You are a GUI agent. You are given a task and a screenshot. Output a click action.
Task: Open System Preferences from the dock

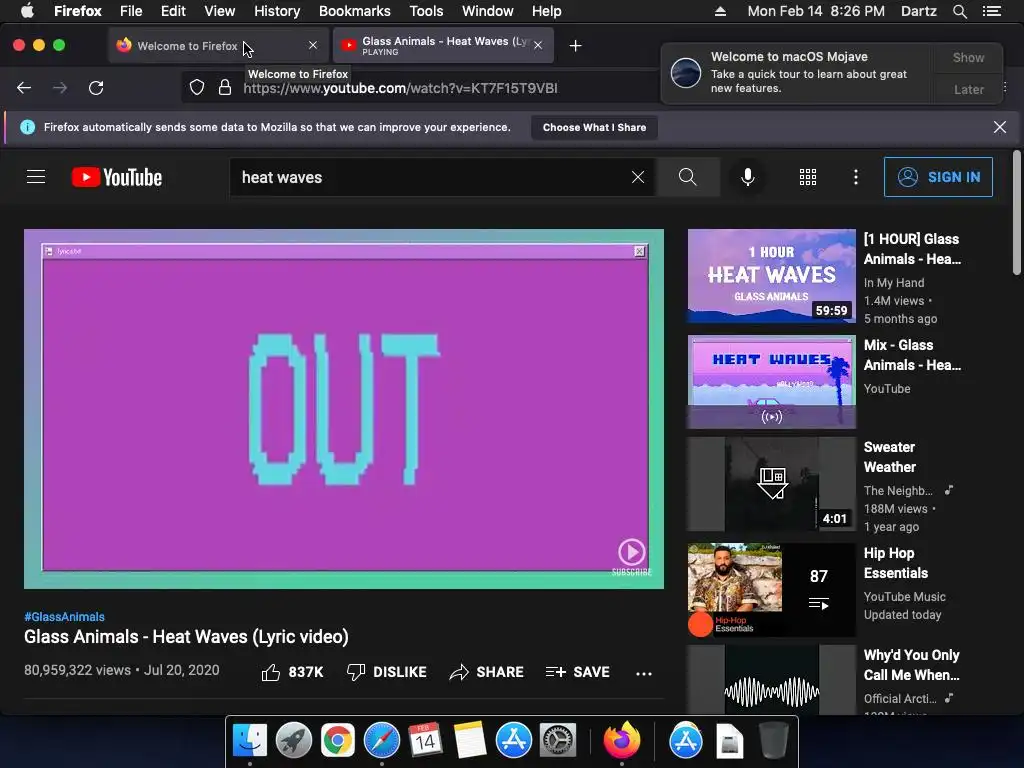point(557,741)
